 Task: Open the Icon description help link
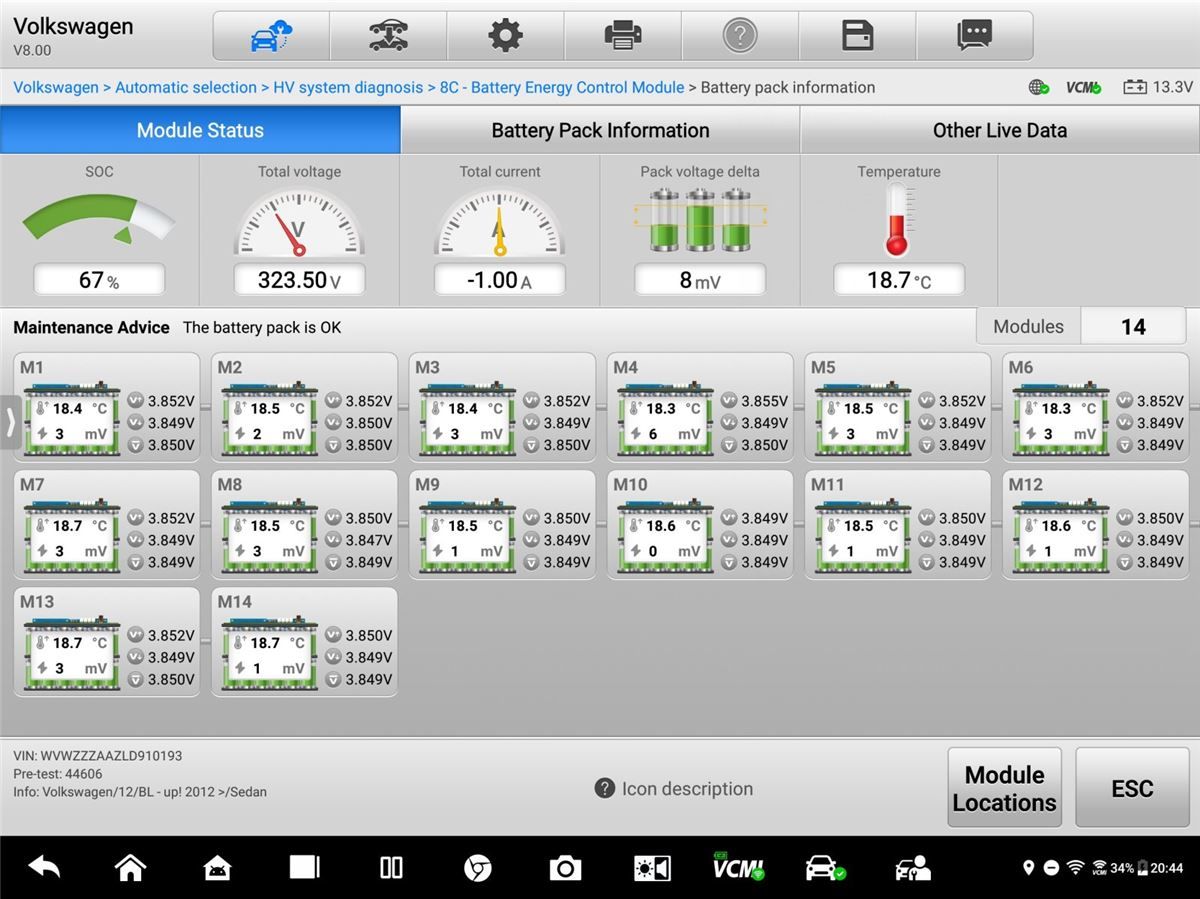coord(674,788)
